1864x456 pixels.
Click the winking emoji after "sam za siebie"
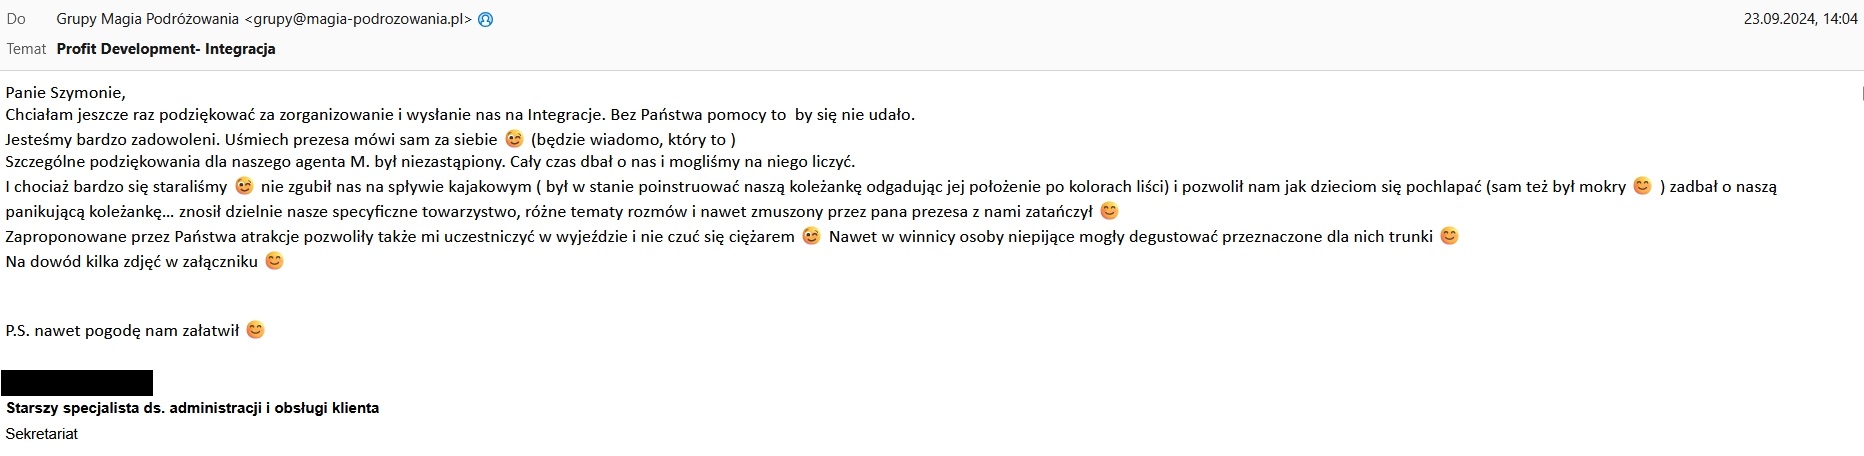coord(514,139)
